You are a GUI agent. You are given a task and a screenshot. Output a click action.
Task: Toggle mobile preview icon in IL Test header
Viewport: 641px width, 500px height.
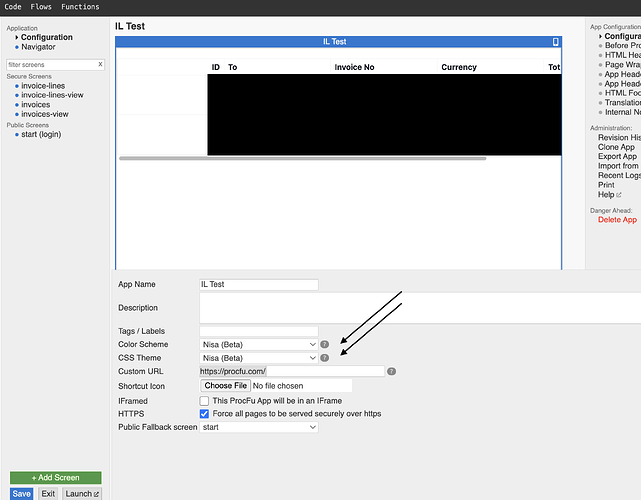[x=555, y=42]
